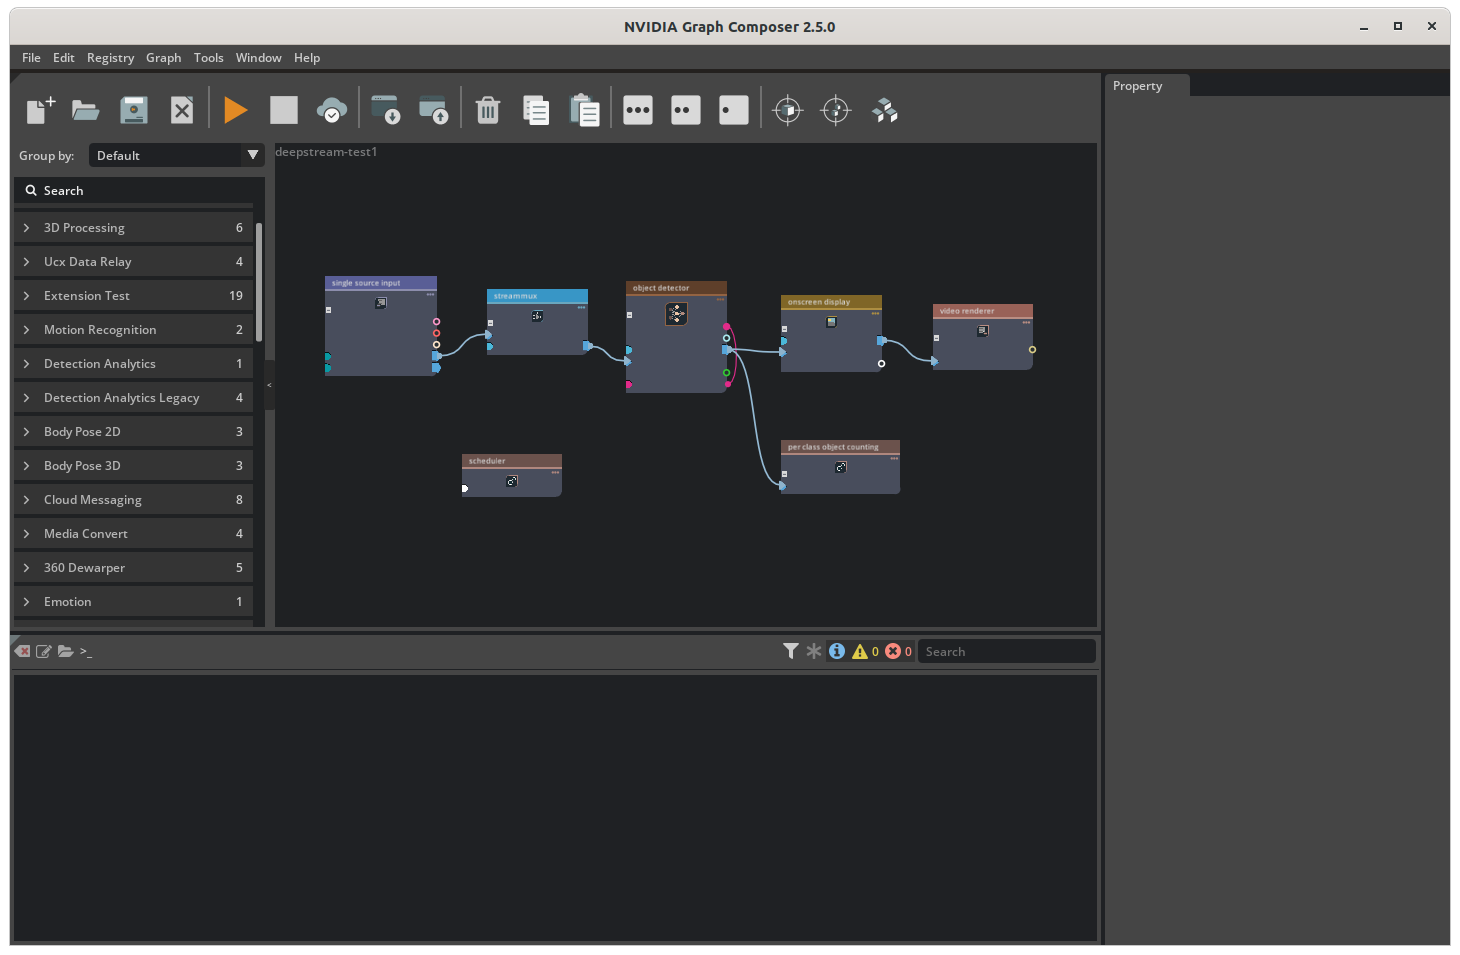Click the window with upload-arrow icon

click(x=434, y=110)
